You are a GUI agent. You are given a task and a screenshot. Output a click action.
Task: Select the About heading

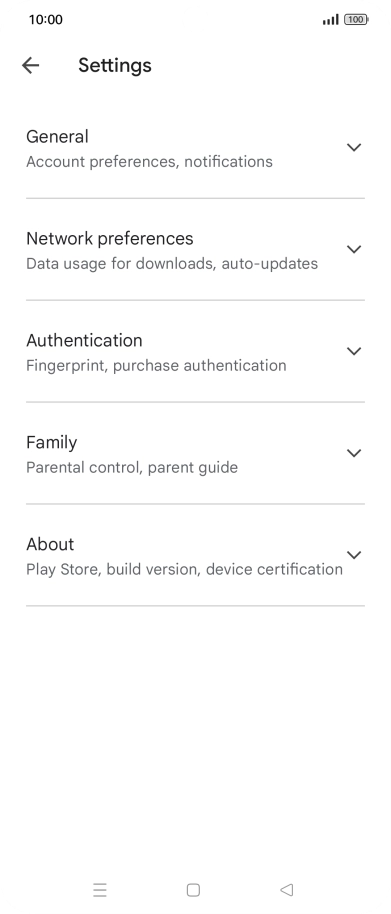click(50, 544)
